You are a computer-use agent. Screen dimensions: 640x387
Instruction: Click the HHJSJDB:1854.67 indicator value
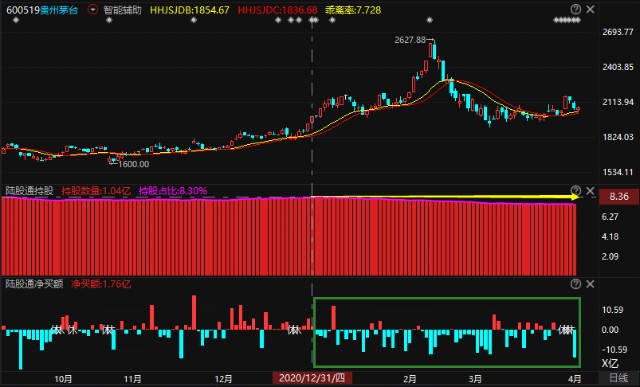(x=190, y=10)
